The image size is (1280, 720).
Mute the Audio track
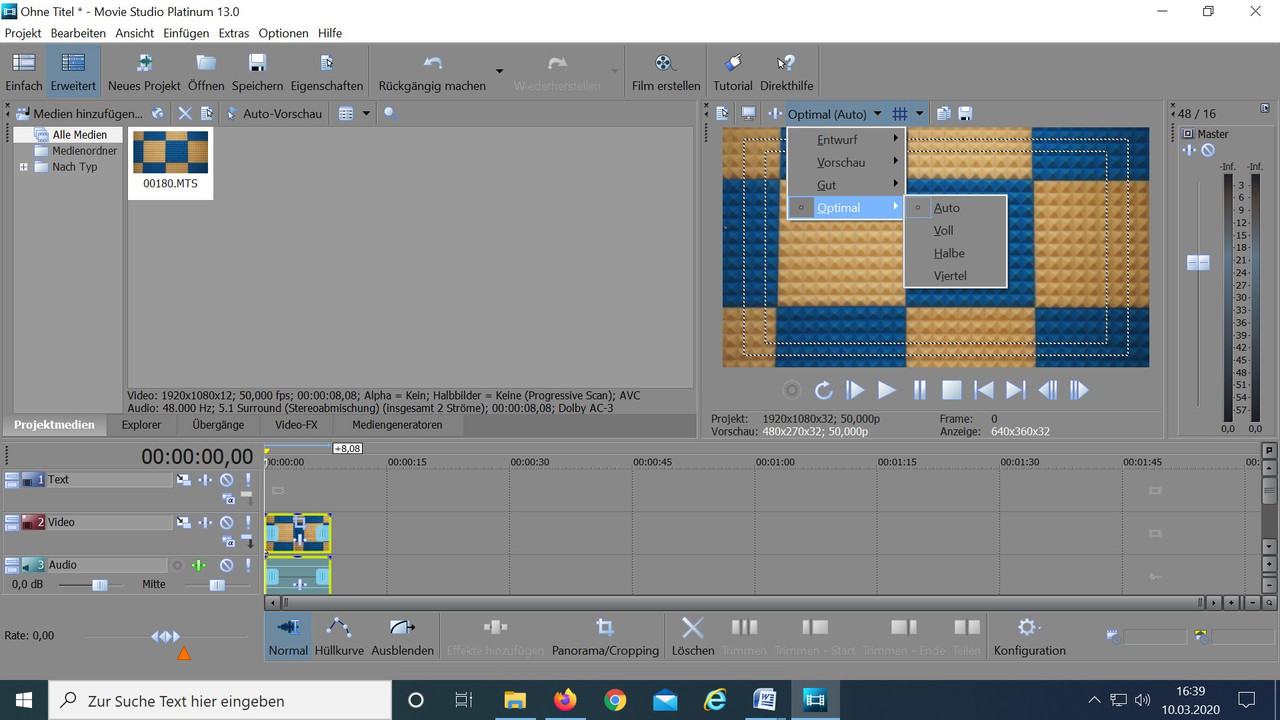coord(227,565)
